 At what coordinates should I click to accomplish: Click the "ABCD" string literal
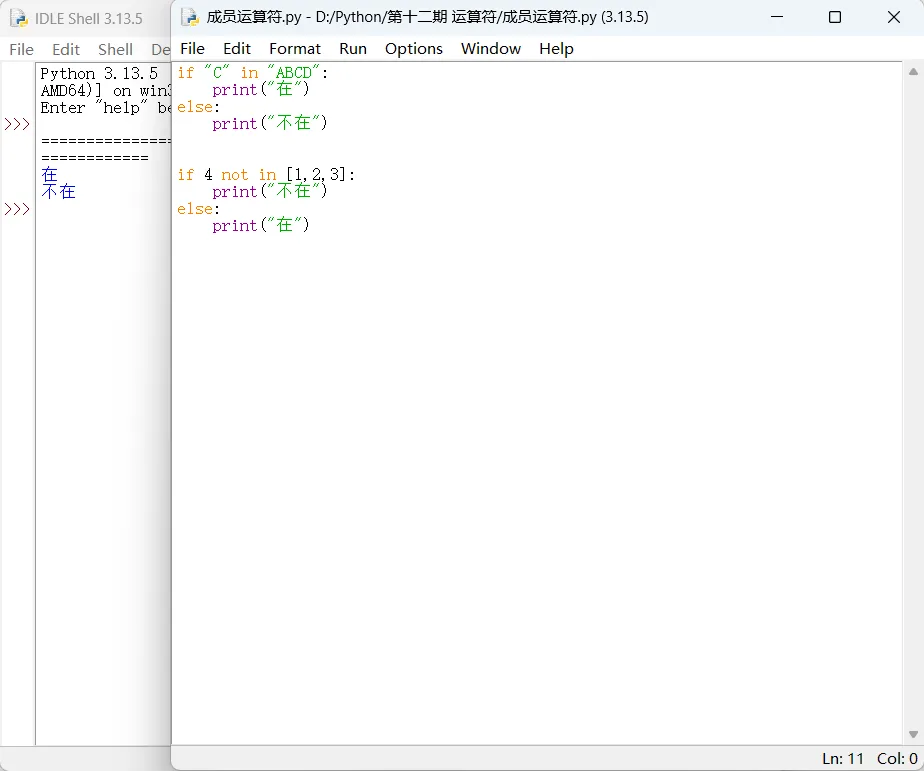click(x=292, y=73)
